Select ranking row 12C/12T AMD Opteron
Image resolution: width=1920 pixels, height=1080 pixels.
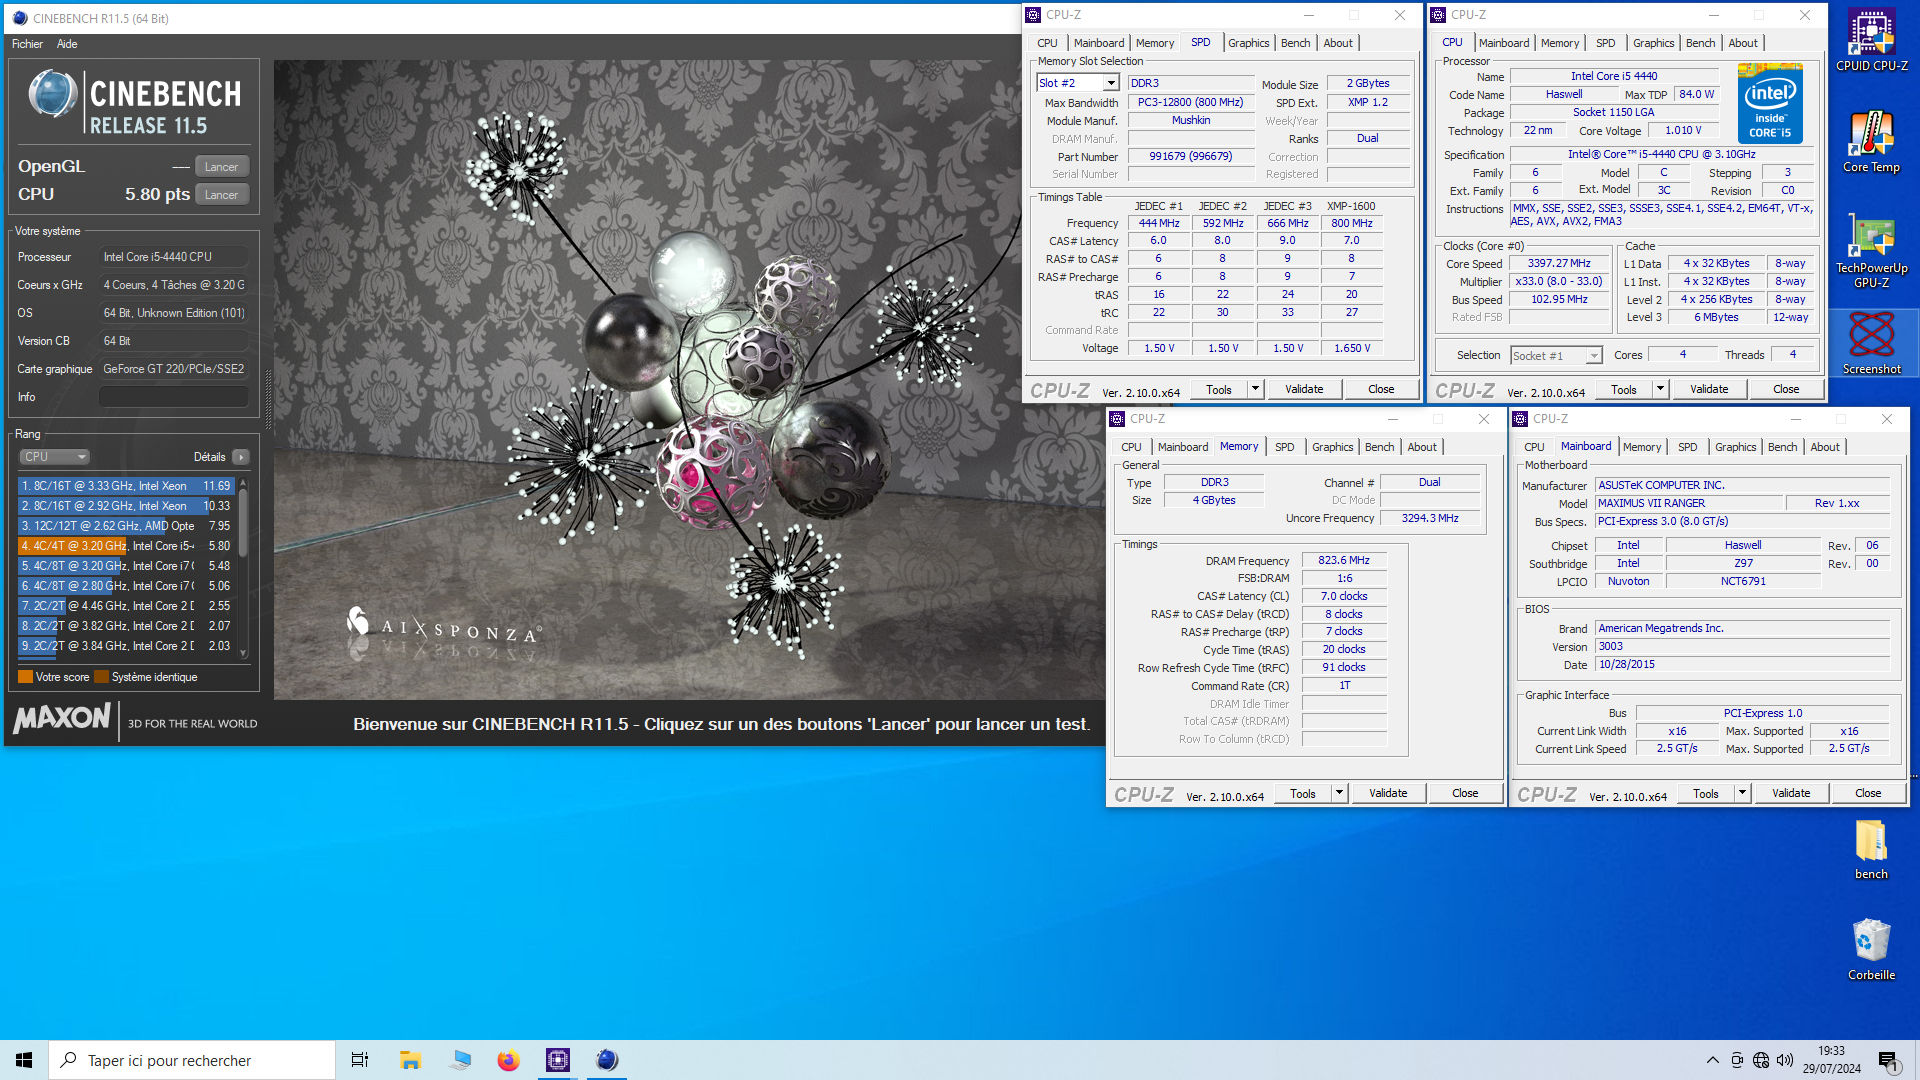coord(126,526)
